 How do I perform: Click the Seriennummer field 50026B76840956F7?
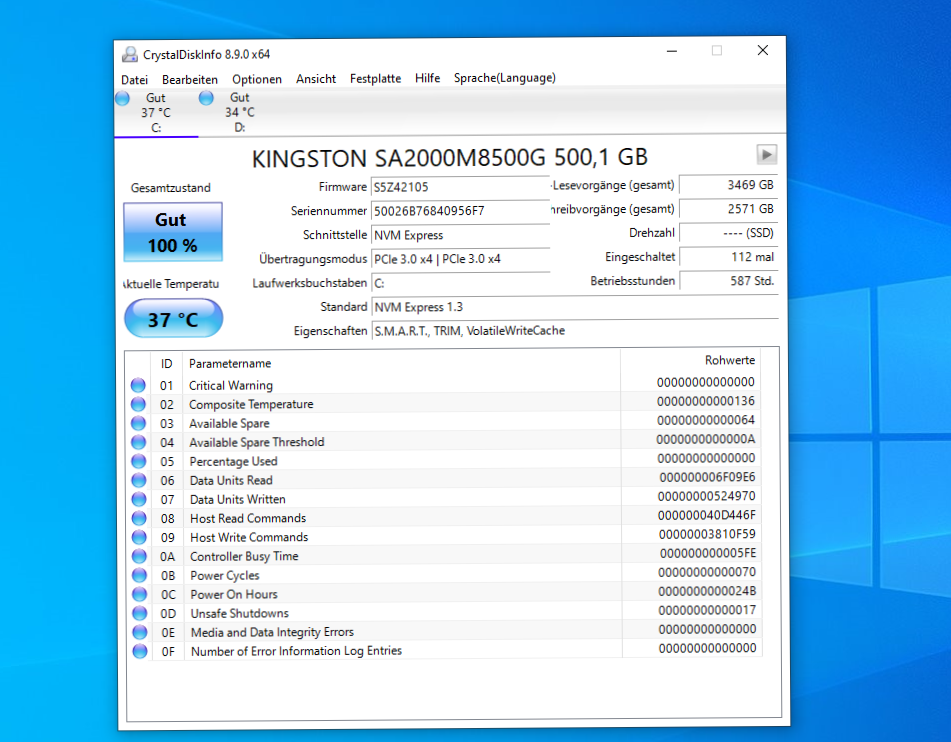click(460, 211)
